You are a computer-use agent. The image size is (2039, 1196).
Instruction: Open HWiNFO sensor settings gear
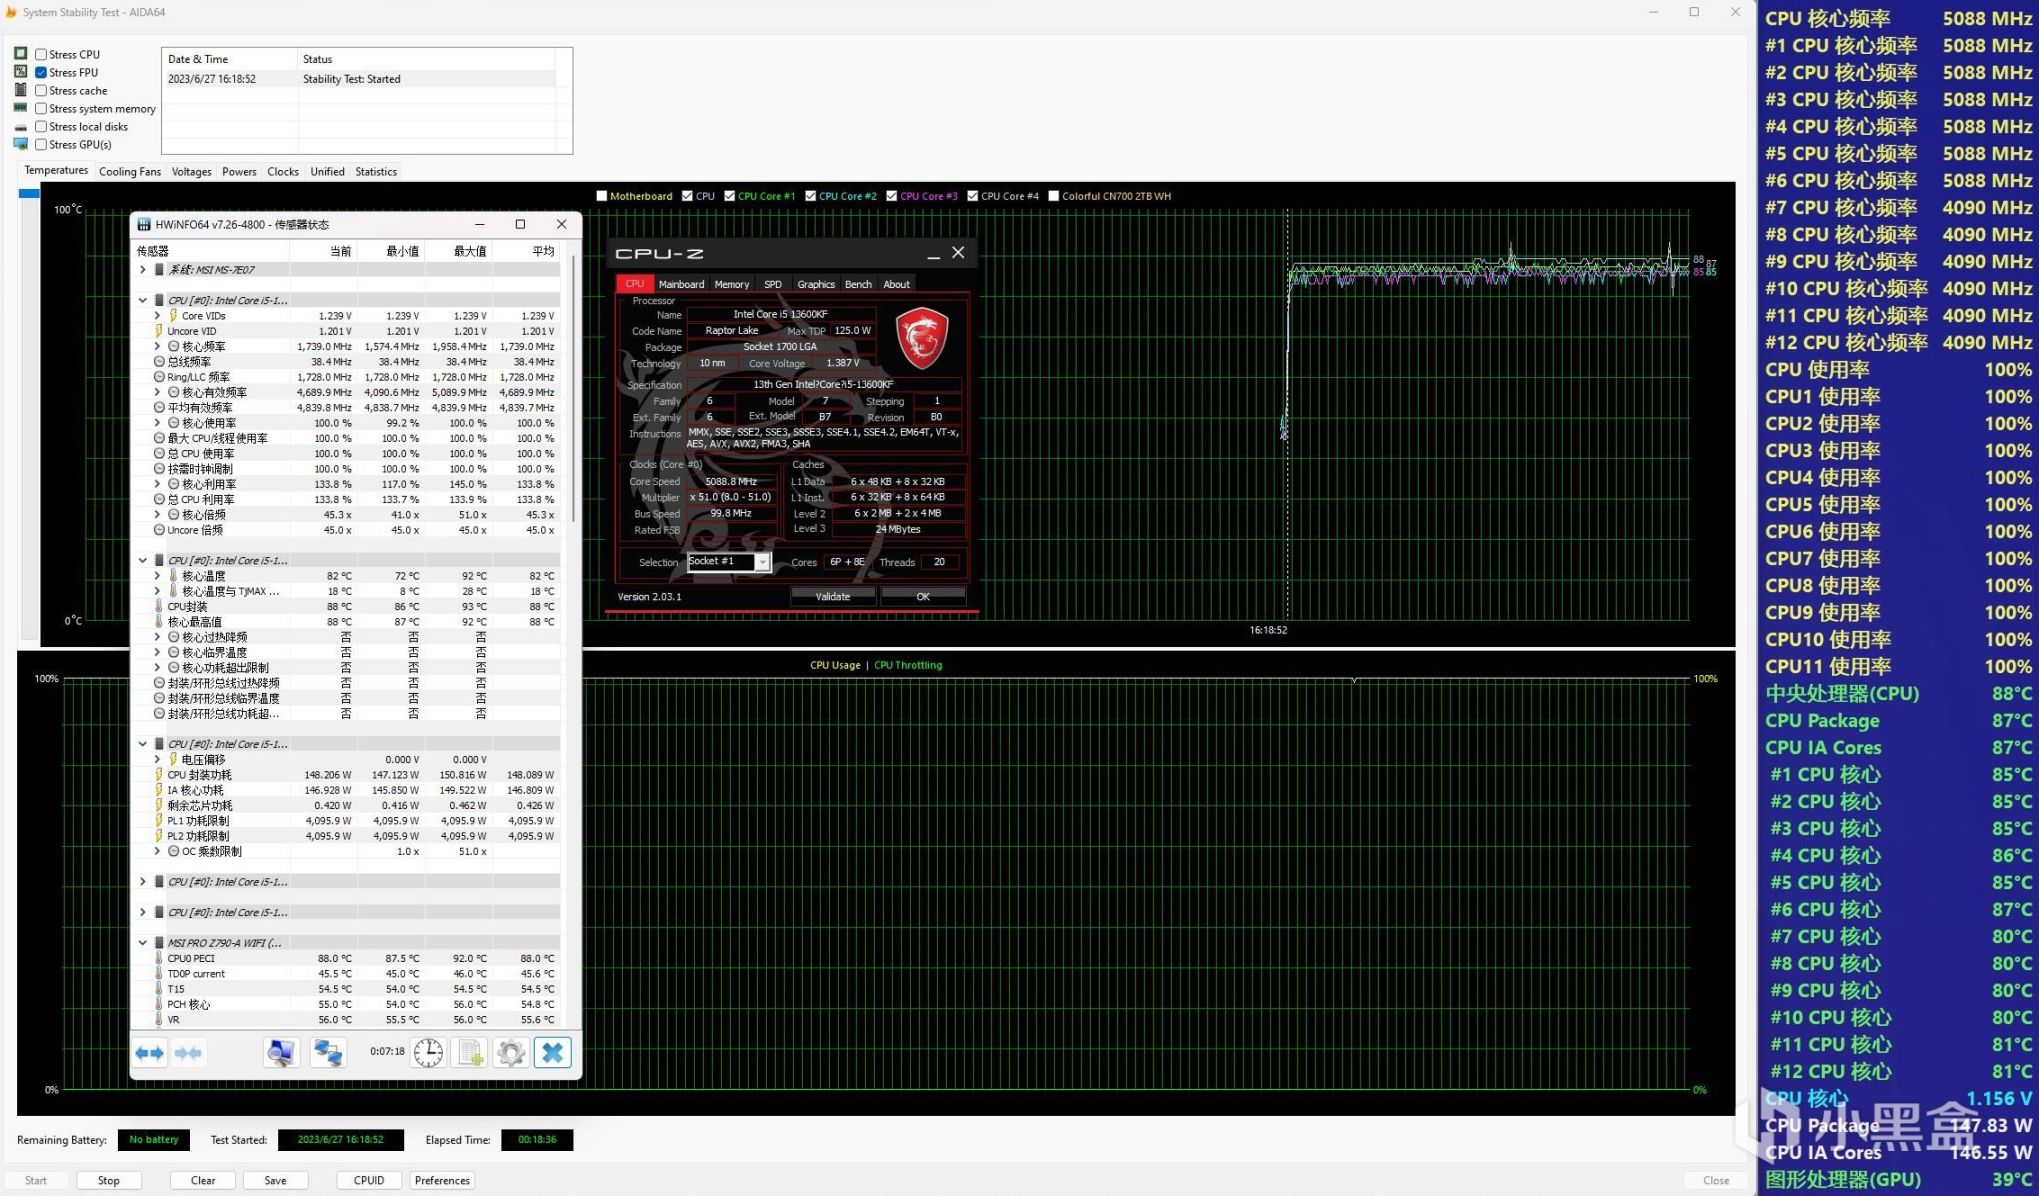click(510, 1053)
